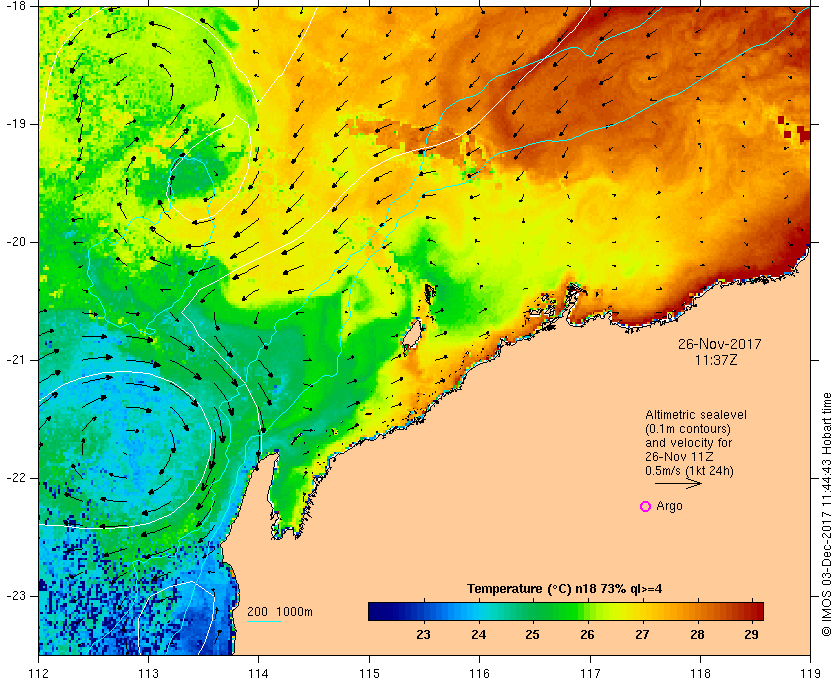Screen dimensions: 840x680
Task: Click the longitude axis label '115'
Action: point(369,673)
